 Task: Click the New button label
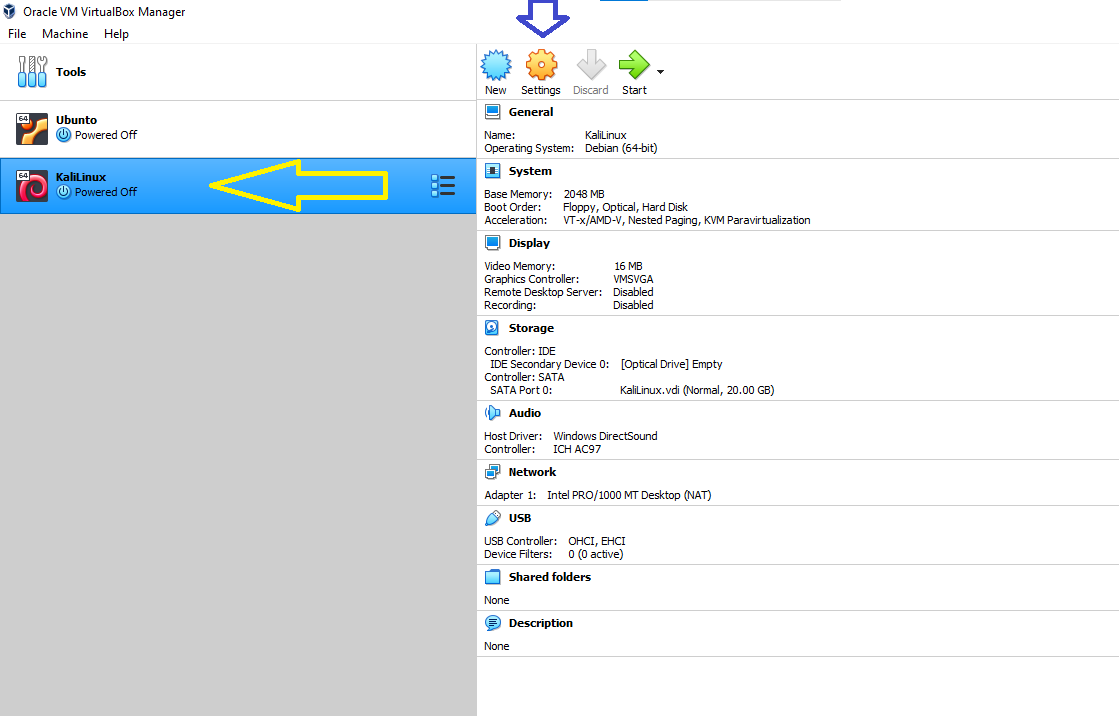coord(496,90)
